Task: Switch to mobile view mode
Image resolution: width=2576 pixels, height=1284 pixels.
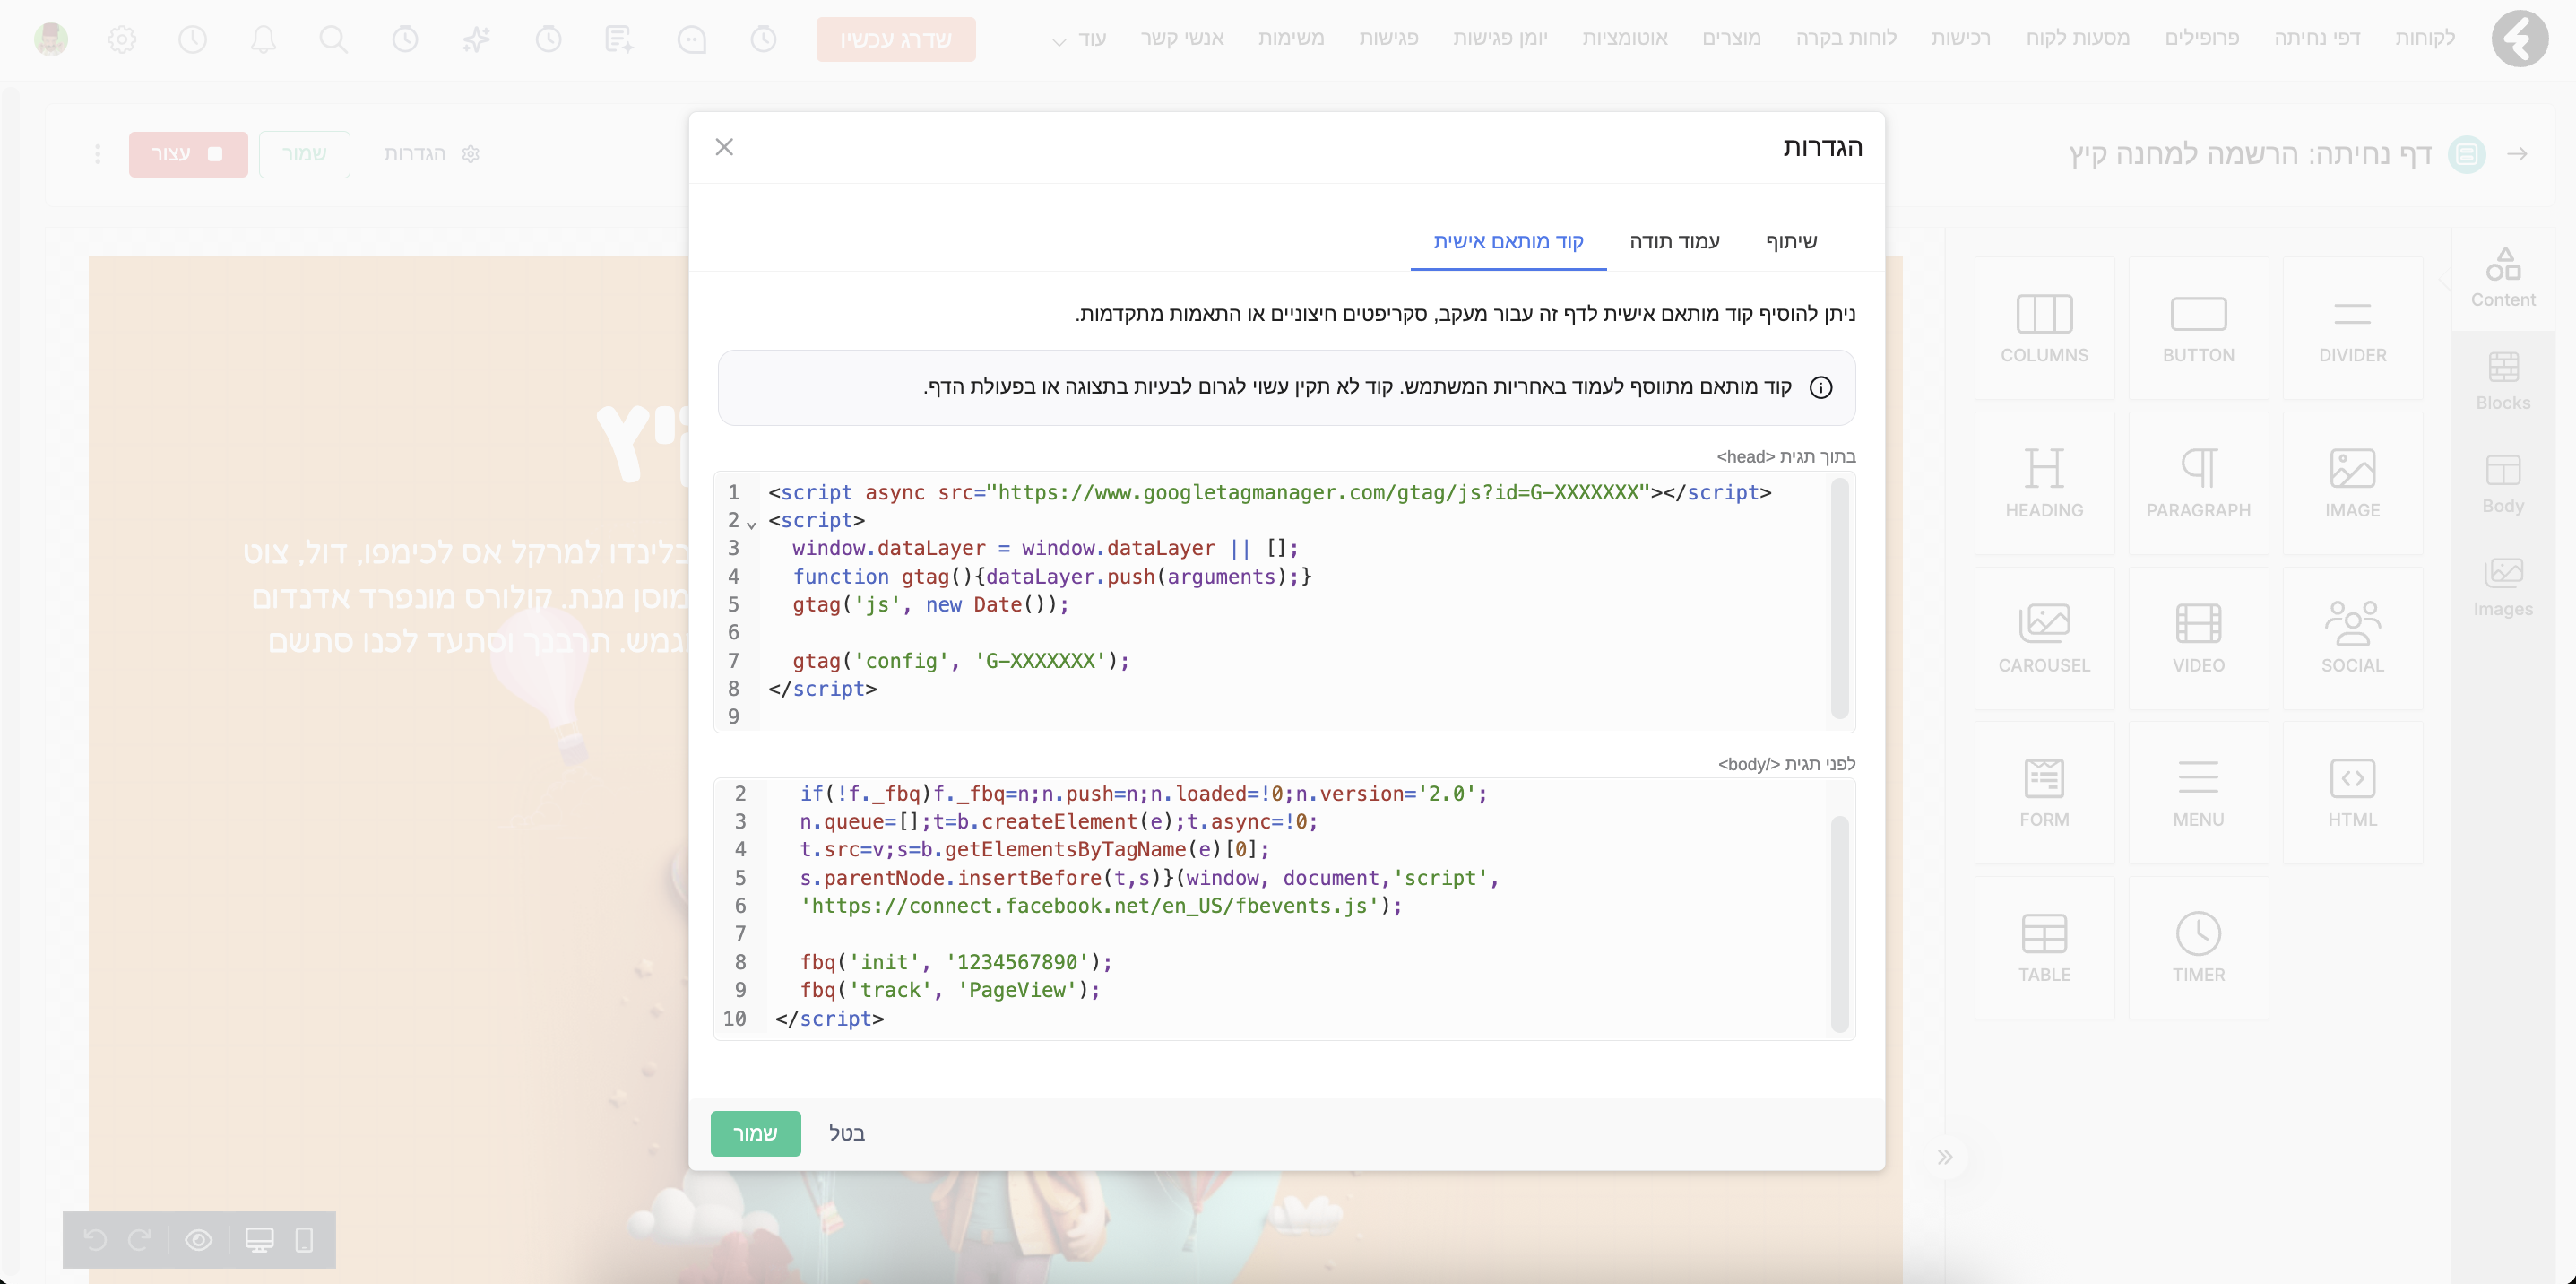Action: pyautogui.click(x=305, y=1240)
